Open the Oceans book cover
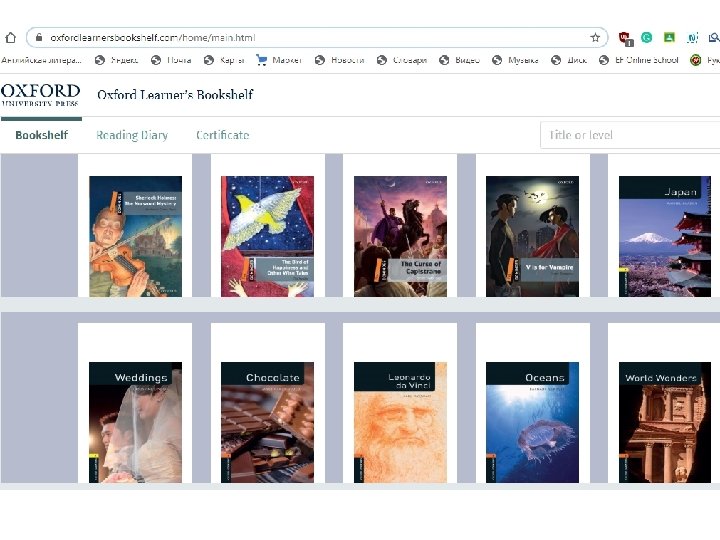Image resolution: width=720 pixels, height=540 pixels. click(532, 422)
